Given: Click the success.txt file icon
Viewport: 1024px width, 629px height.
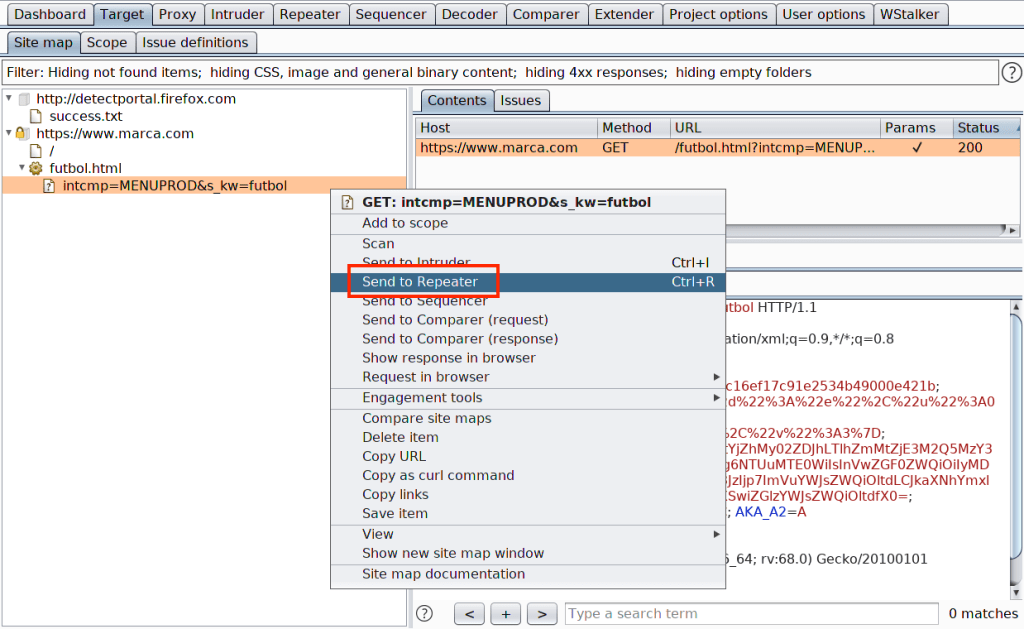Looking at the screenshot, I should pyautogui.click(x=35, y=116).
